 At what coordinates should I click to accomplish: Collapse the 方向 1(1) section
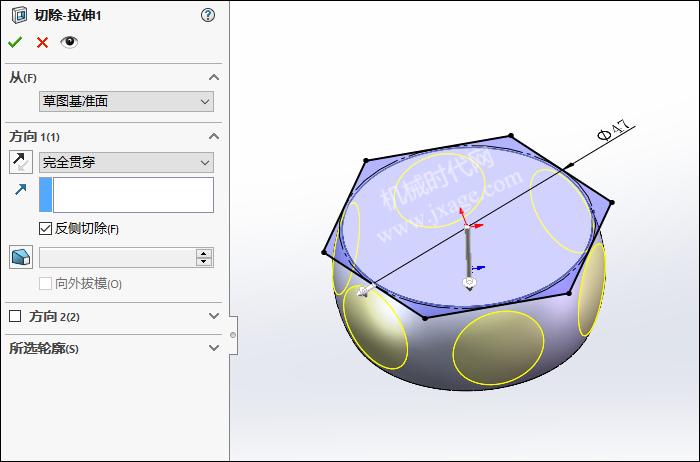click(214, 136)
